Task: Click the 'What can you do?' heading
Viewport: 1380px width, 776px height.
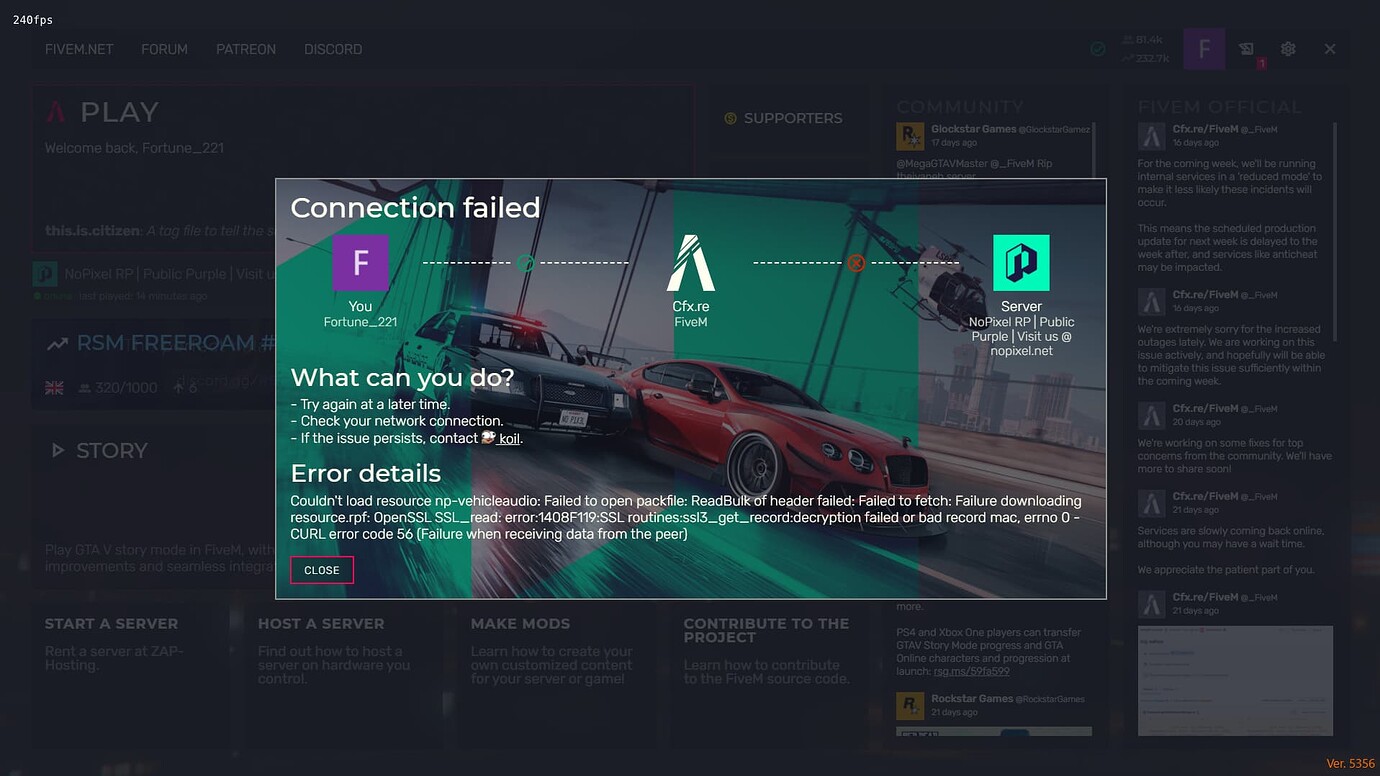Action: (x=402, y=378)
